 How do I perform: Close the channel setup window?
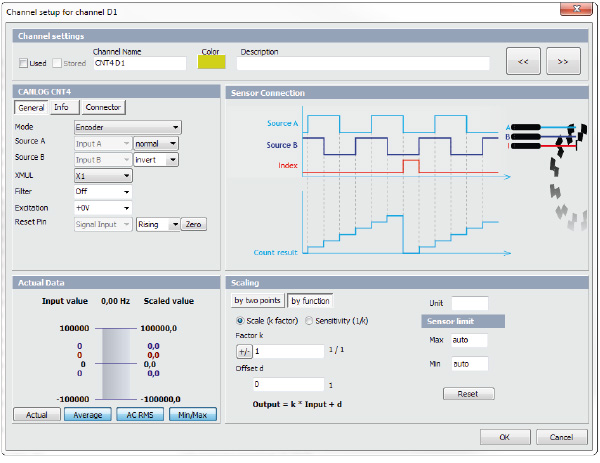pyautogui.click(x=577, y=8)
